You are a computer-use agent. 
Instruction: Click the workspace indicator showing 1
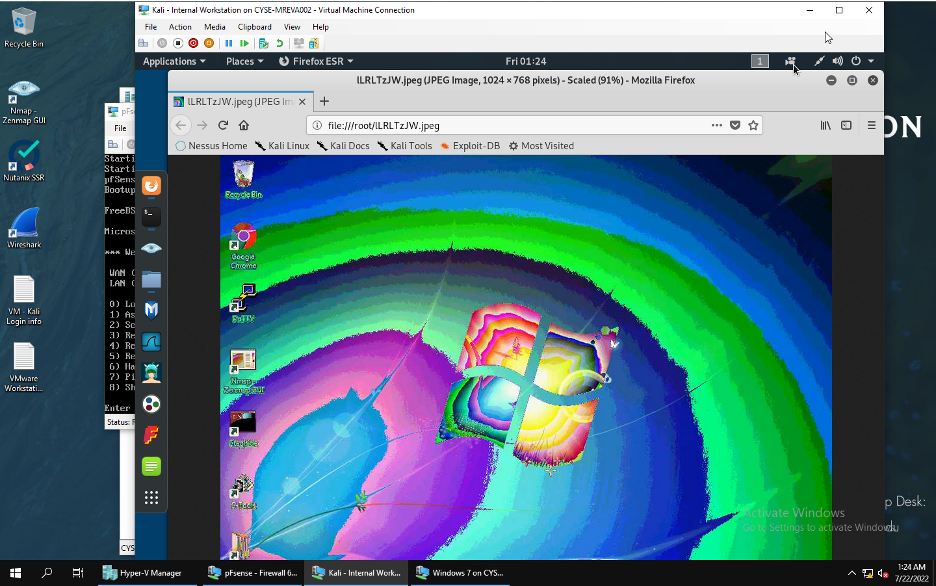[759, 61]
